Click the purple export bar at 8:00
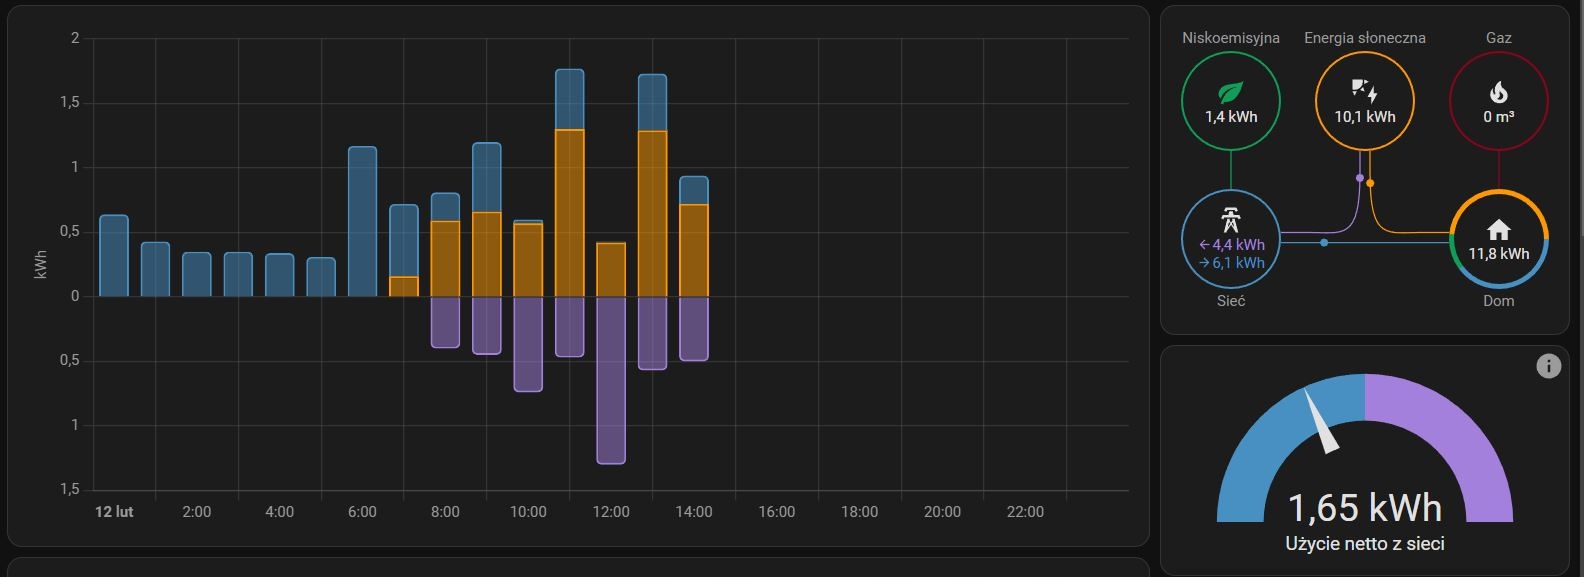 click(445, 322)
